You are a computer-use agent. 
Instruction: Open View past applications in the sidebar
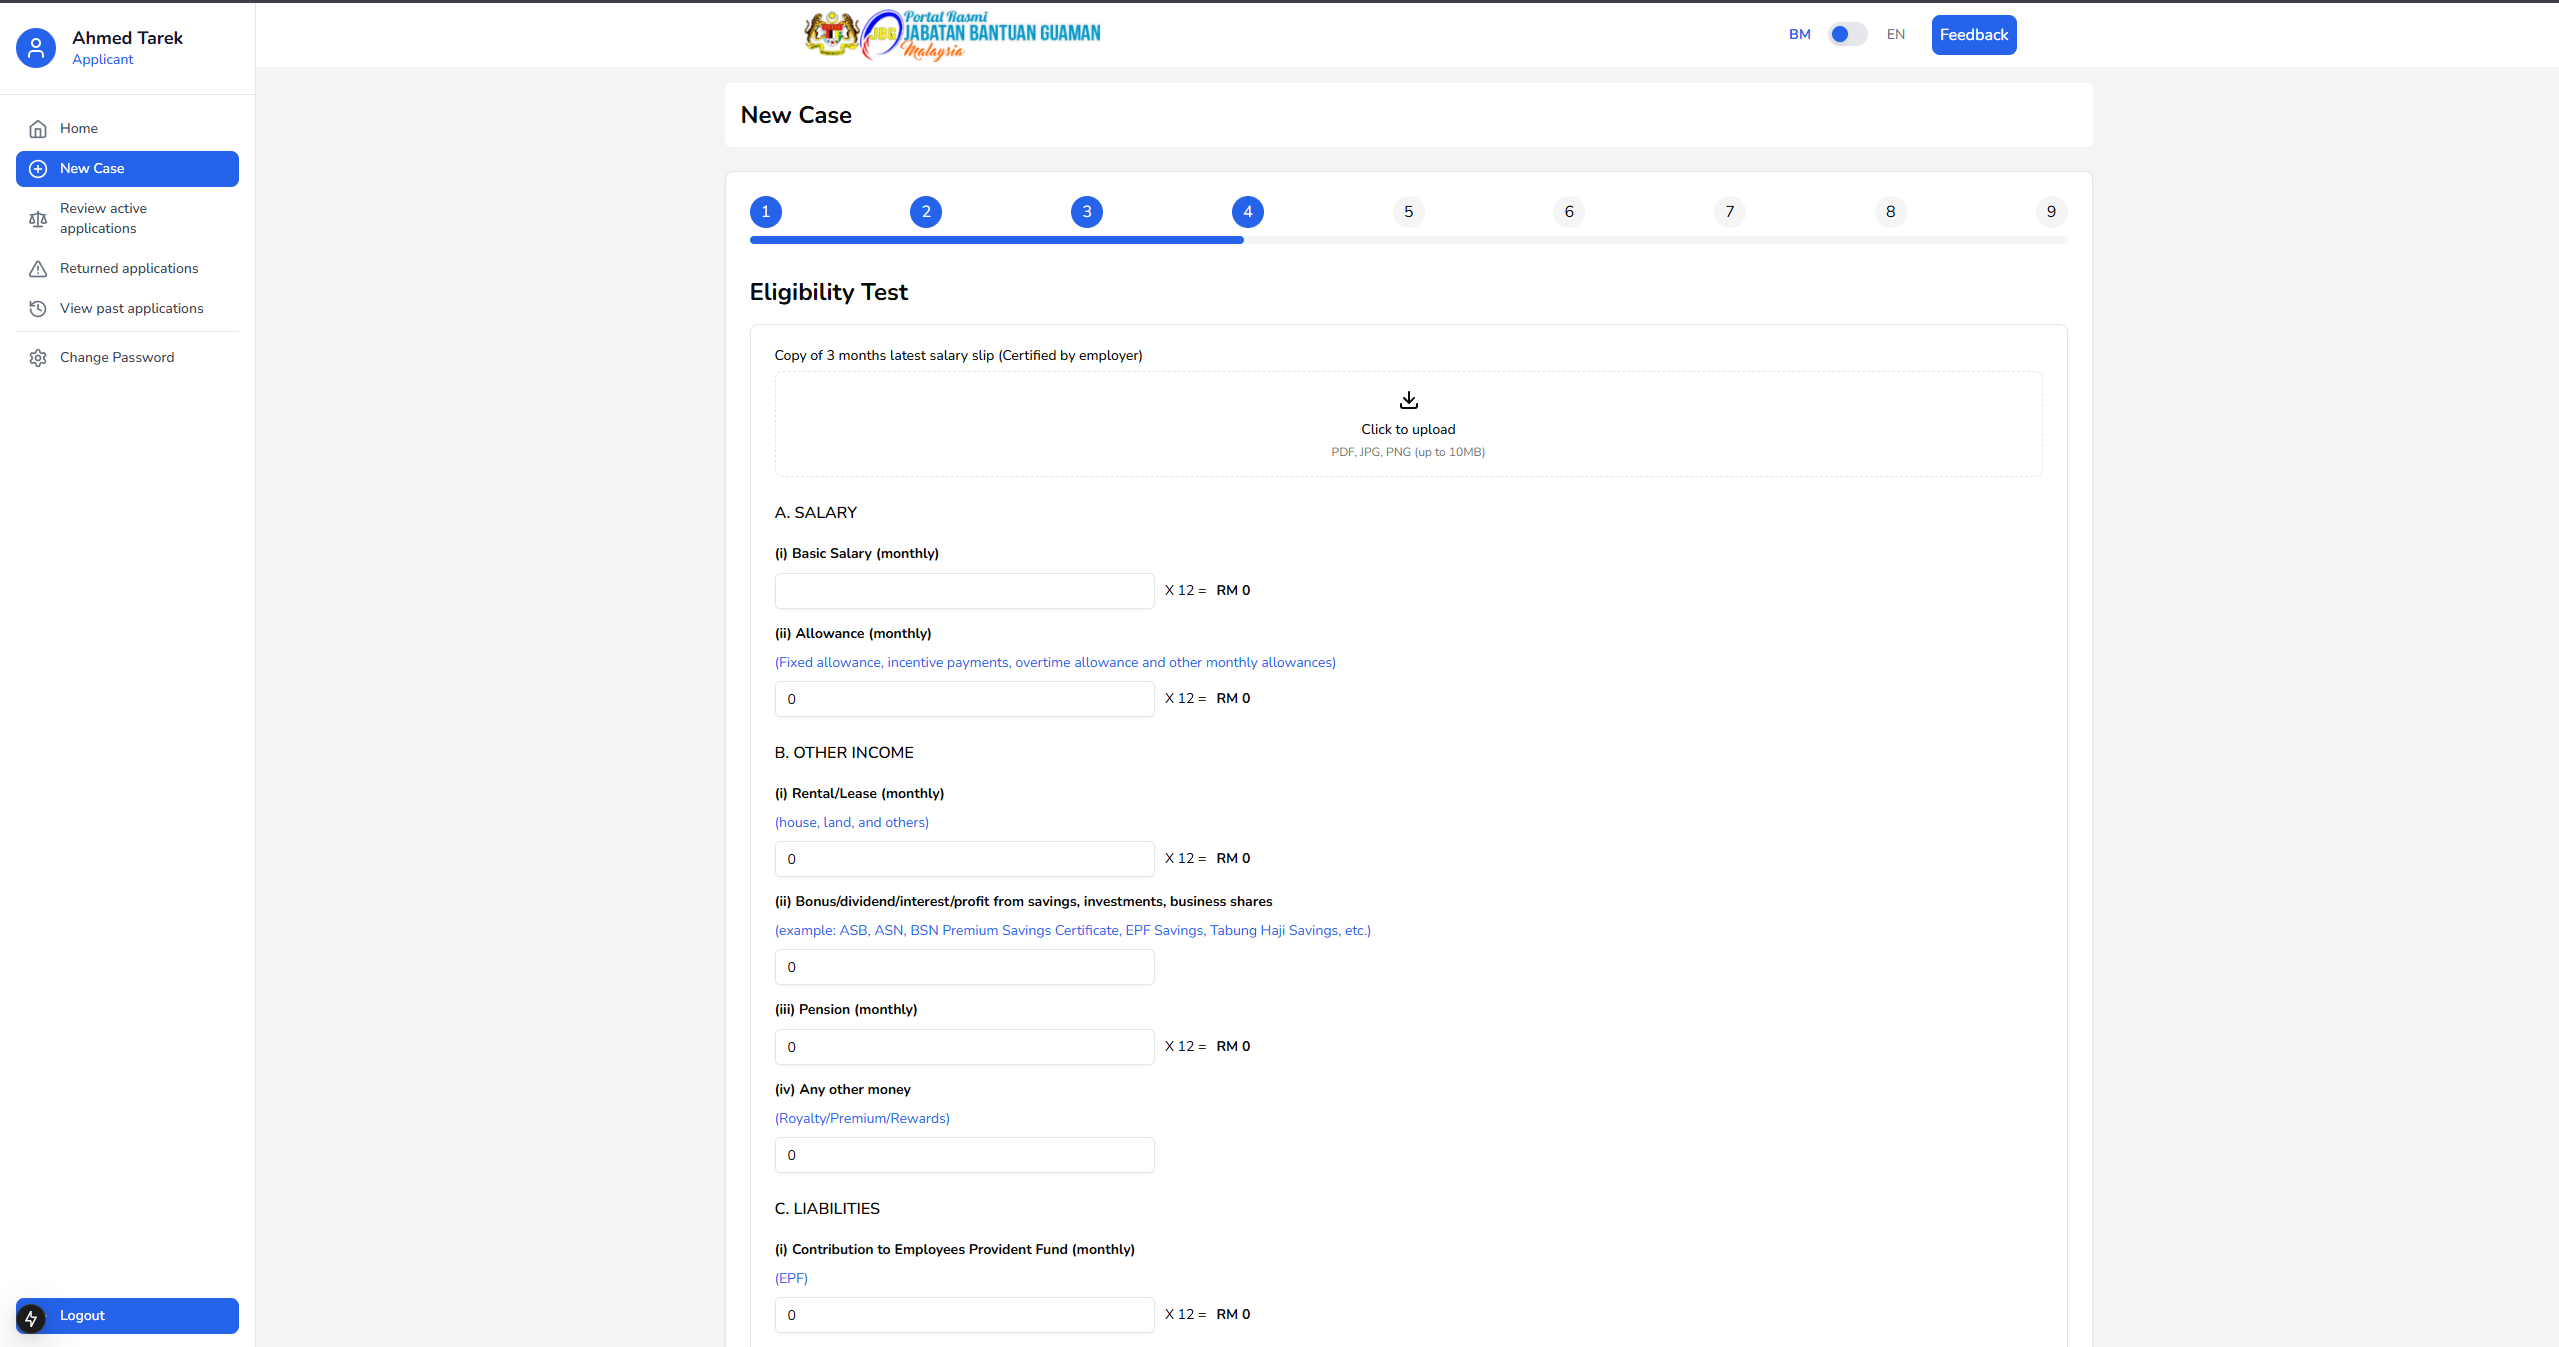coord(131,309)
